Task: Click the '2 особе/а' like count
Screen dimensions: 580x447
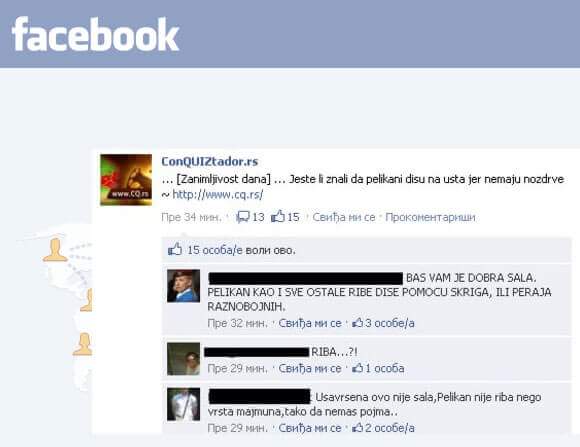Action: (x=390, y=428)
